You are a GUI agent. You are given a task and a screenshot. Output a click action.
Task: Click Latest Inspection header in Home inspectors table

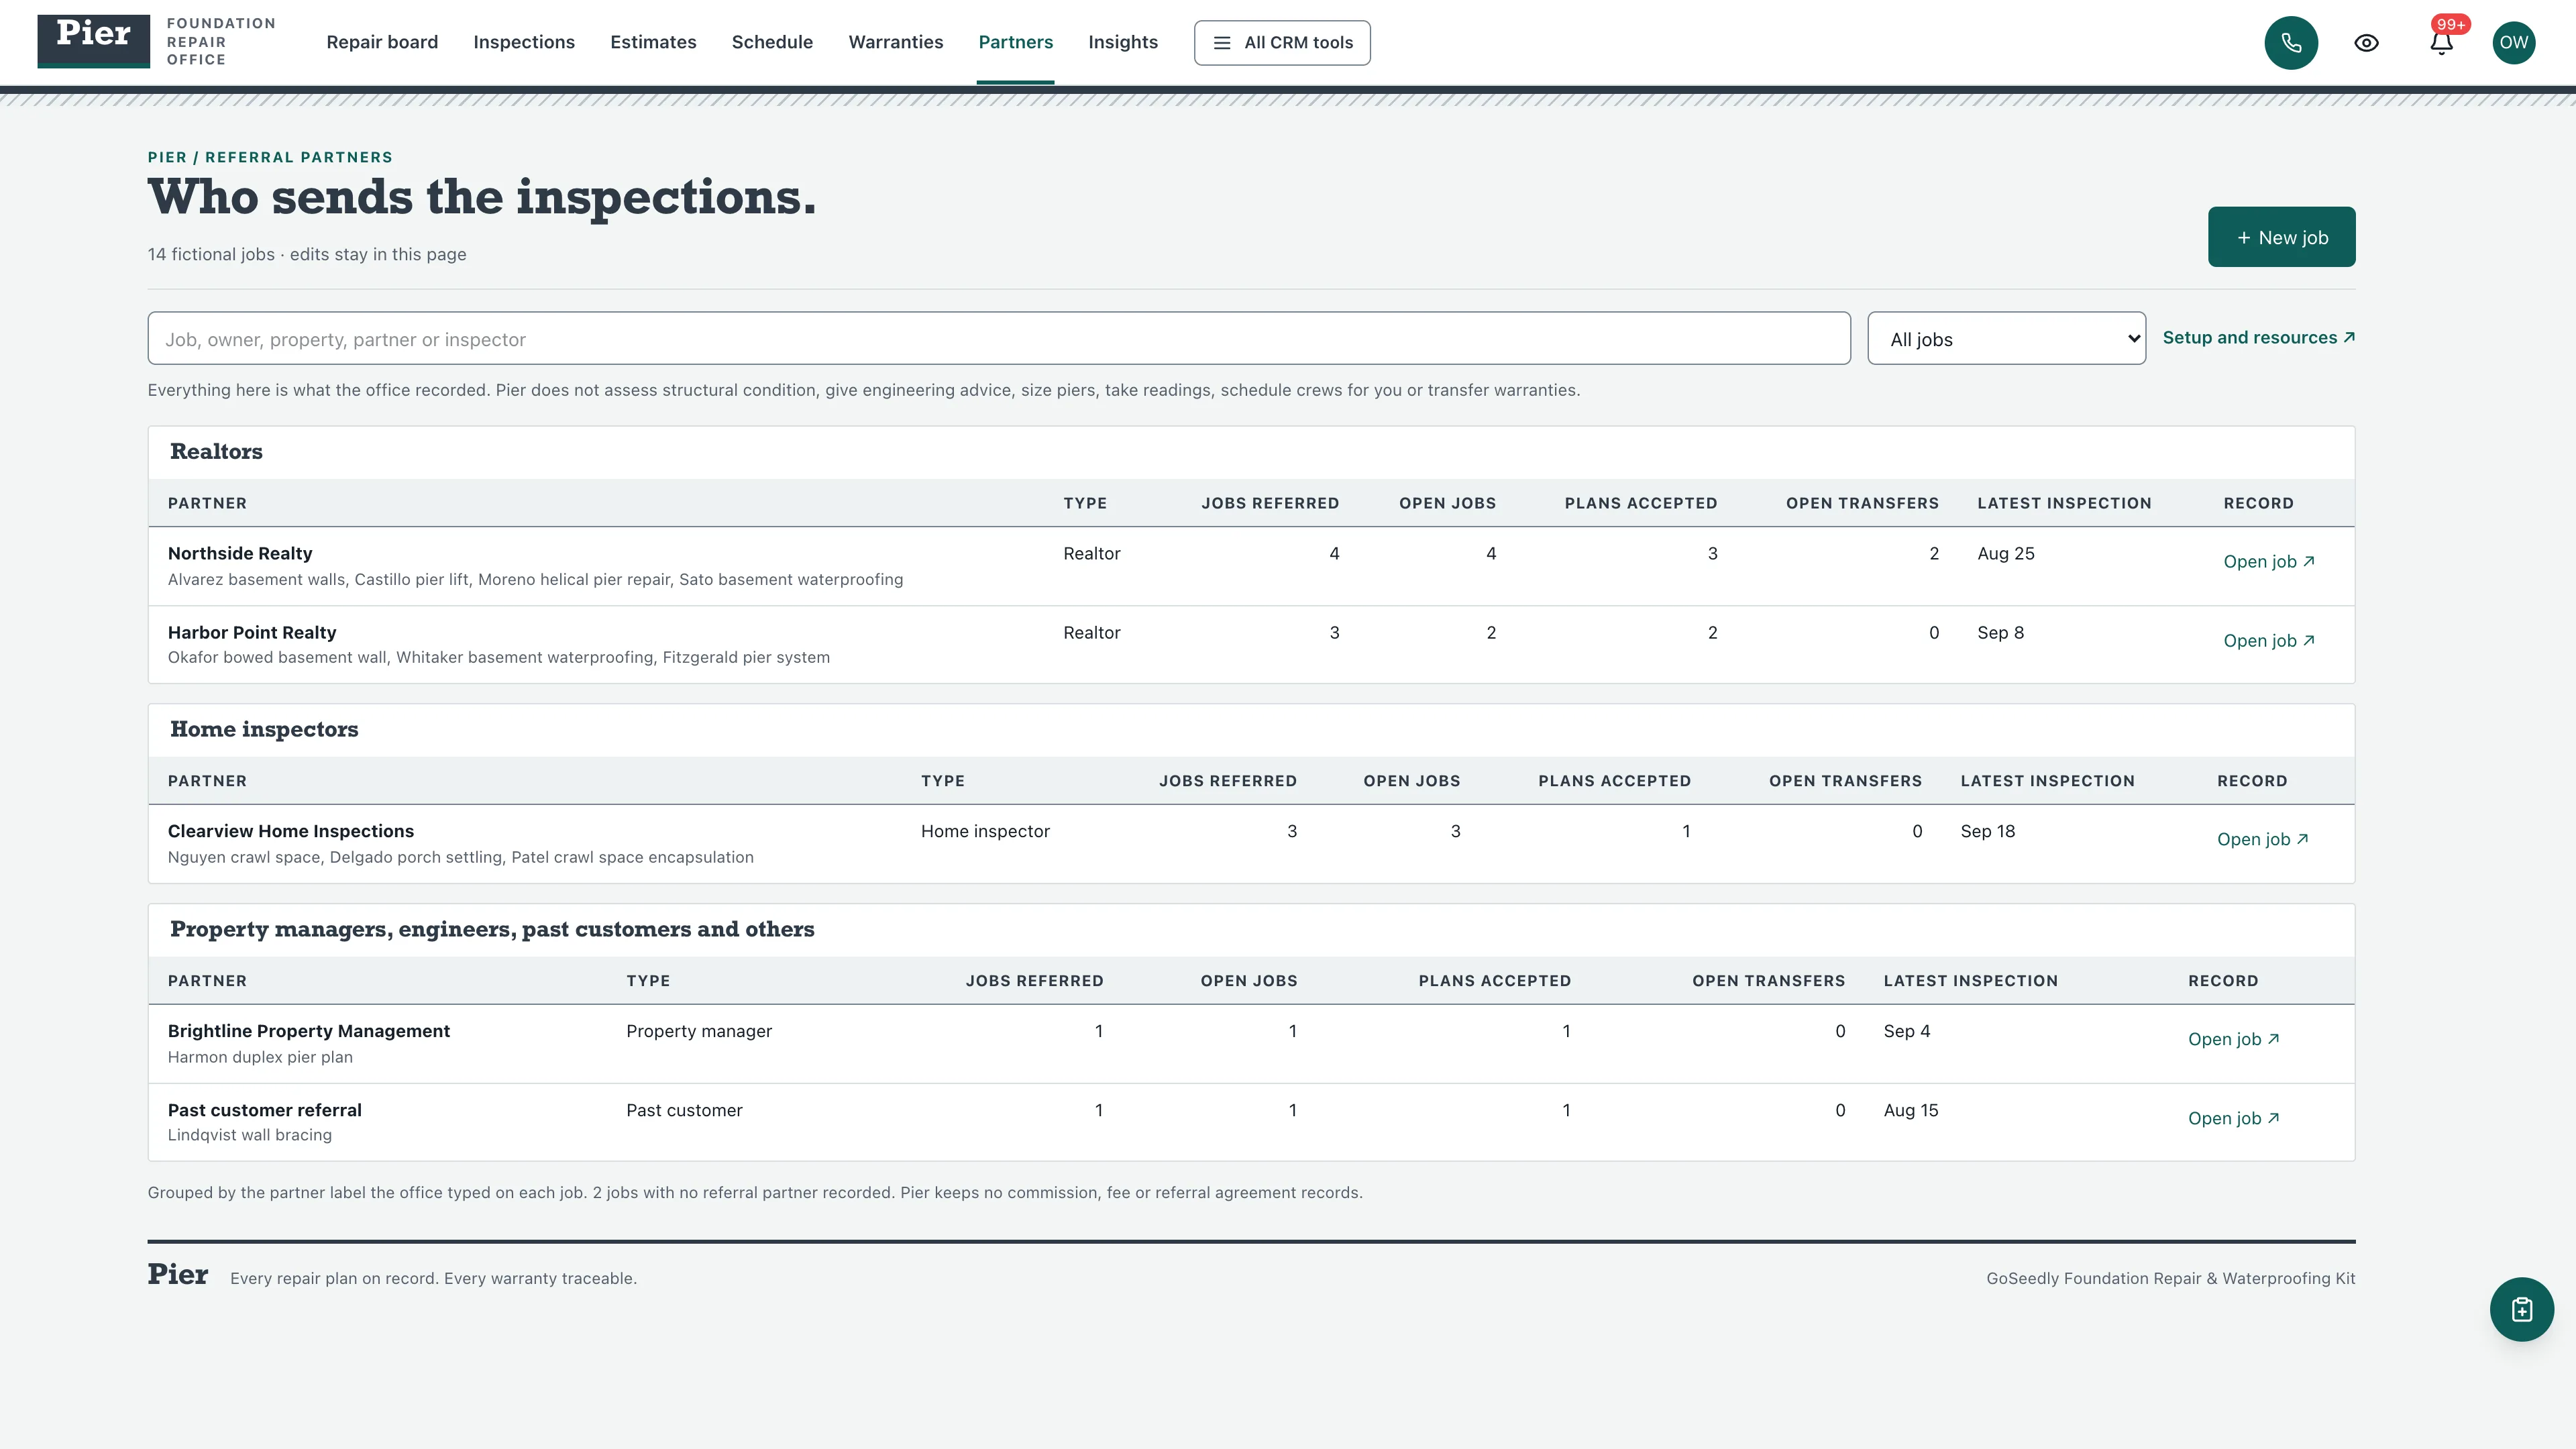coord(2047,782)
